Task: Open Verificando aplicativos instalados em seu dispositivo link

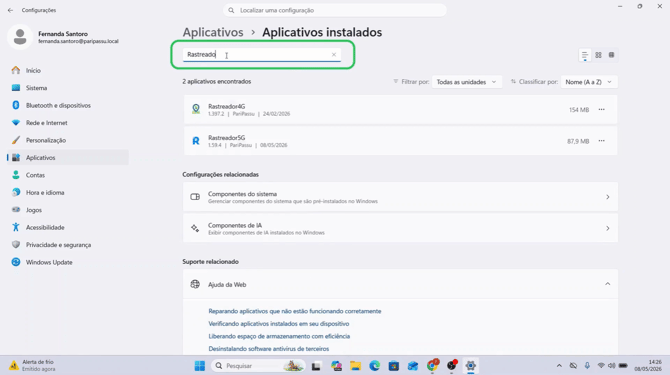Action: [279, 324]
